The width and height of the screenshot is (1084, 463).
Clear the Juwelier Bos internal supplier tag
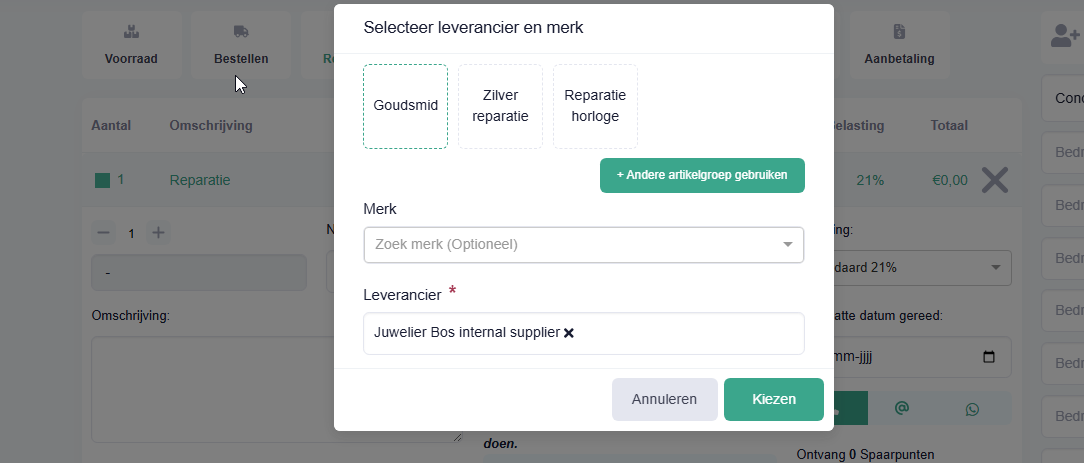(x=568, y=333)
